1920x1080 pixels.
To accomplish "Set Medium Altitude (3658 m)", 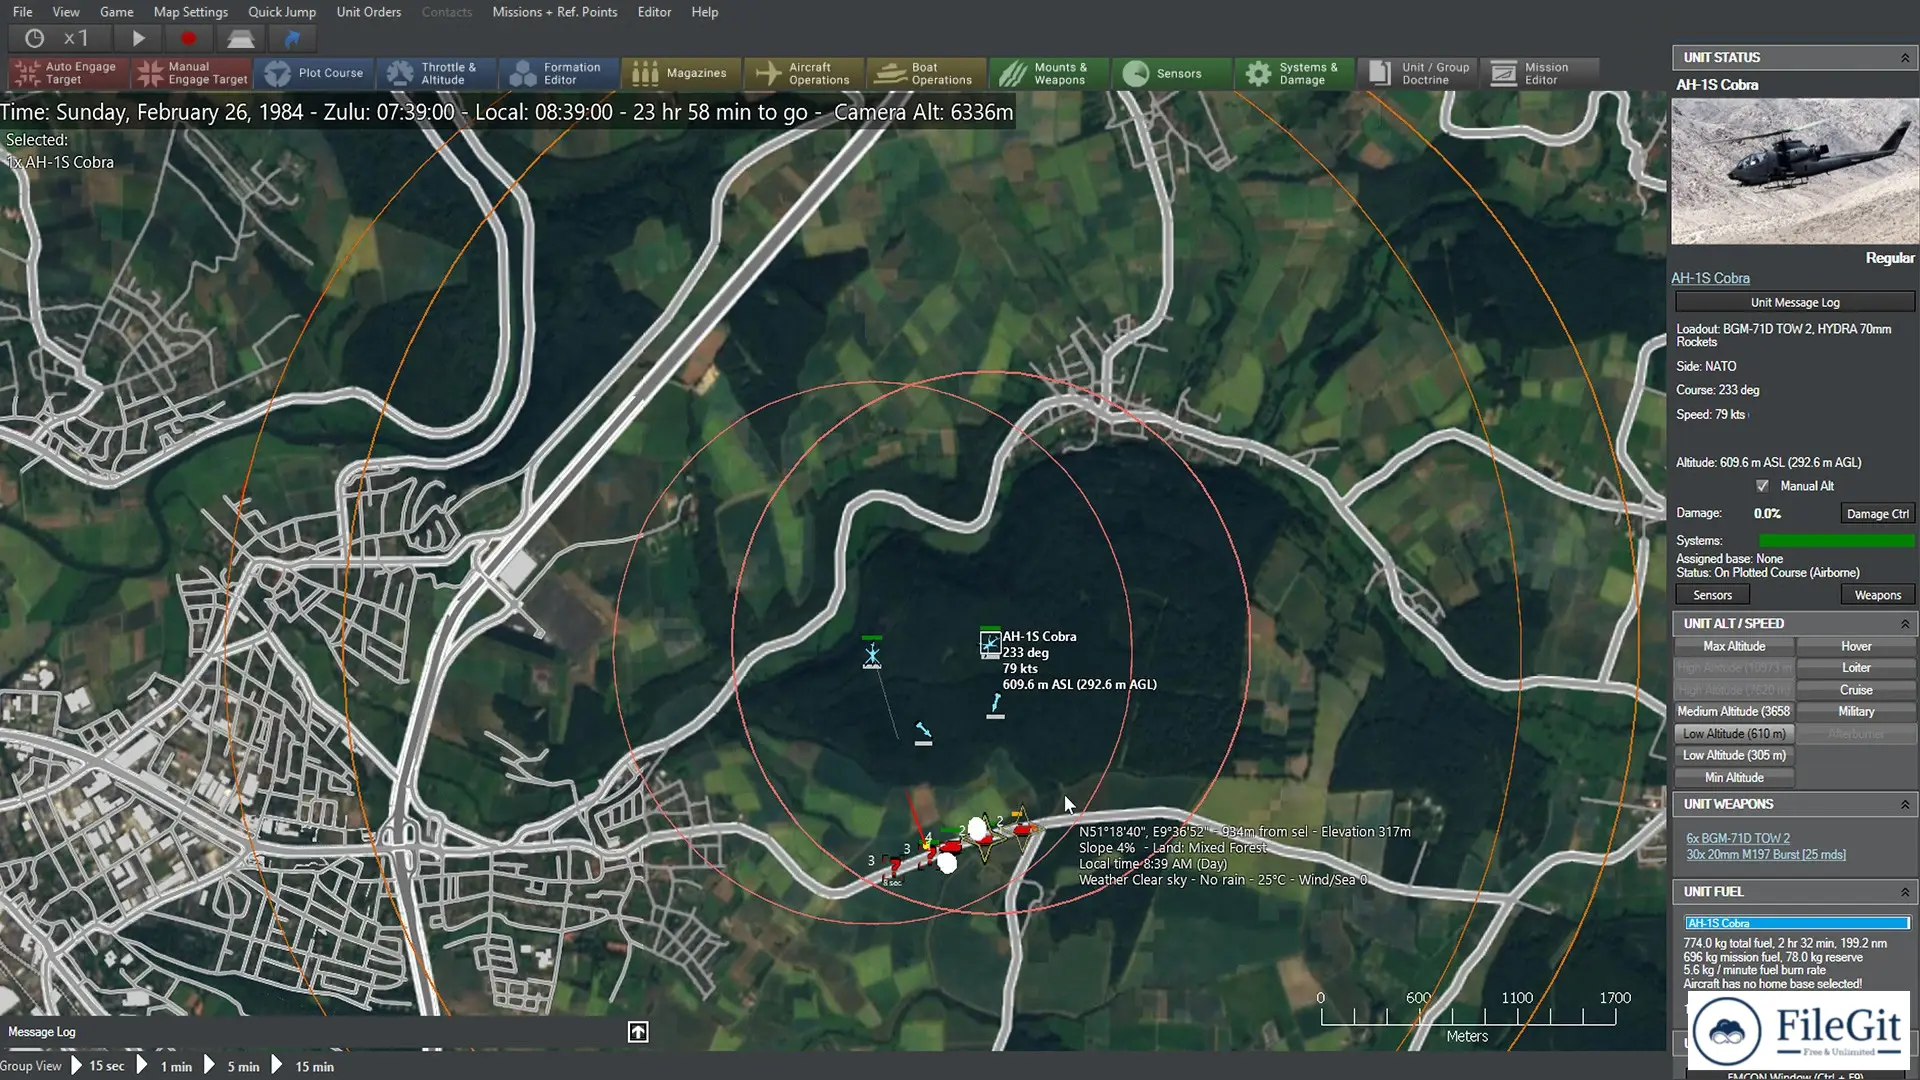I will 1735,712.
